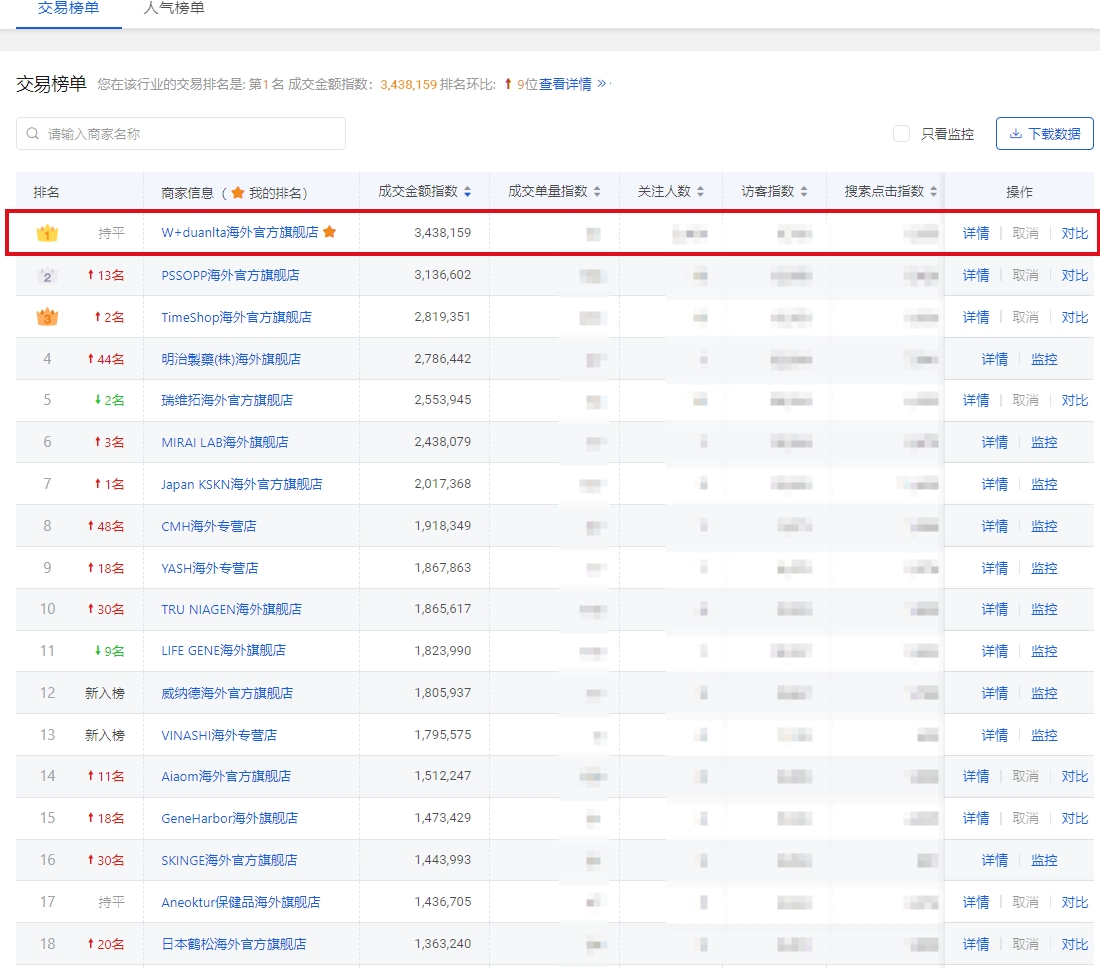The width and height of the screenshot is (1100, 968).
Task: Open 威纳德海外官方旗舰店 store link
Action: tap(227, 693)
